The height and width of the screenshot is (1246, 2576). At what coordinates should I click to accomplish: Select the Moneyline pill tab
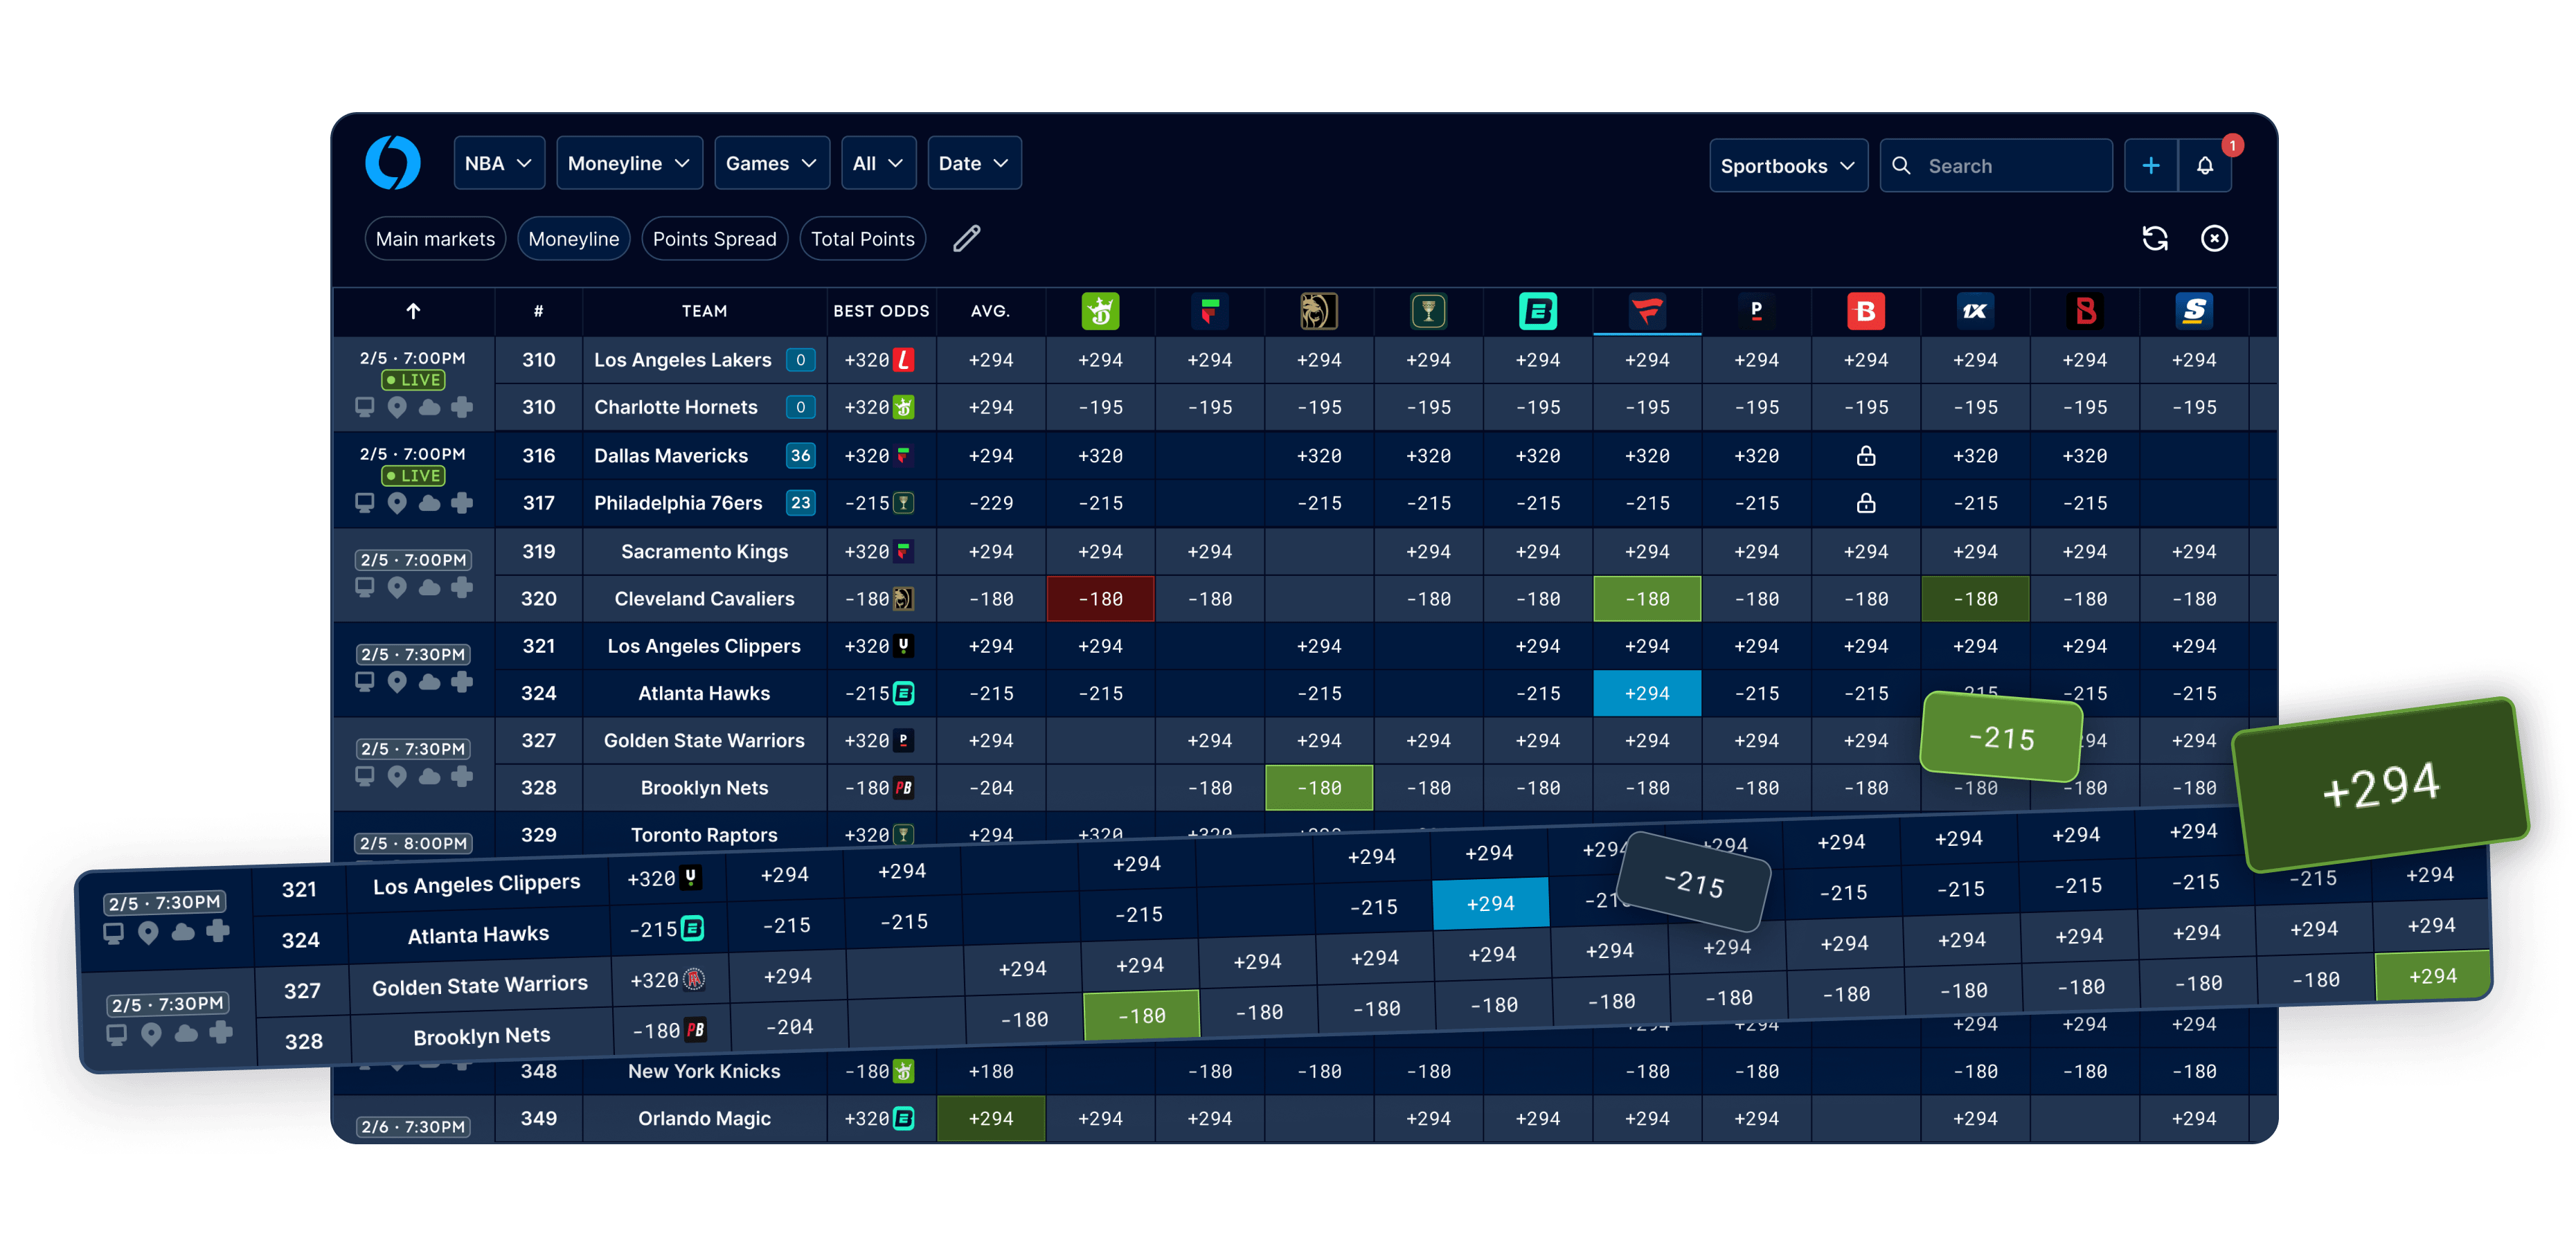[573, 239]
